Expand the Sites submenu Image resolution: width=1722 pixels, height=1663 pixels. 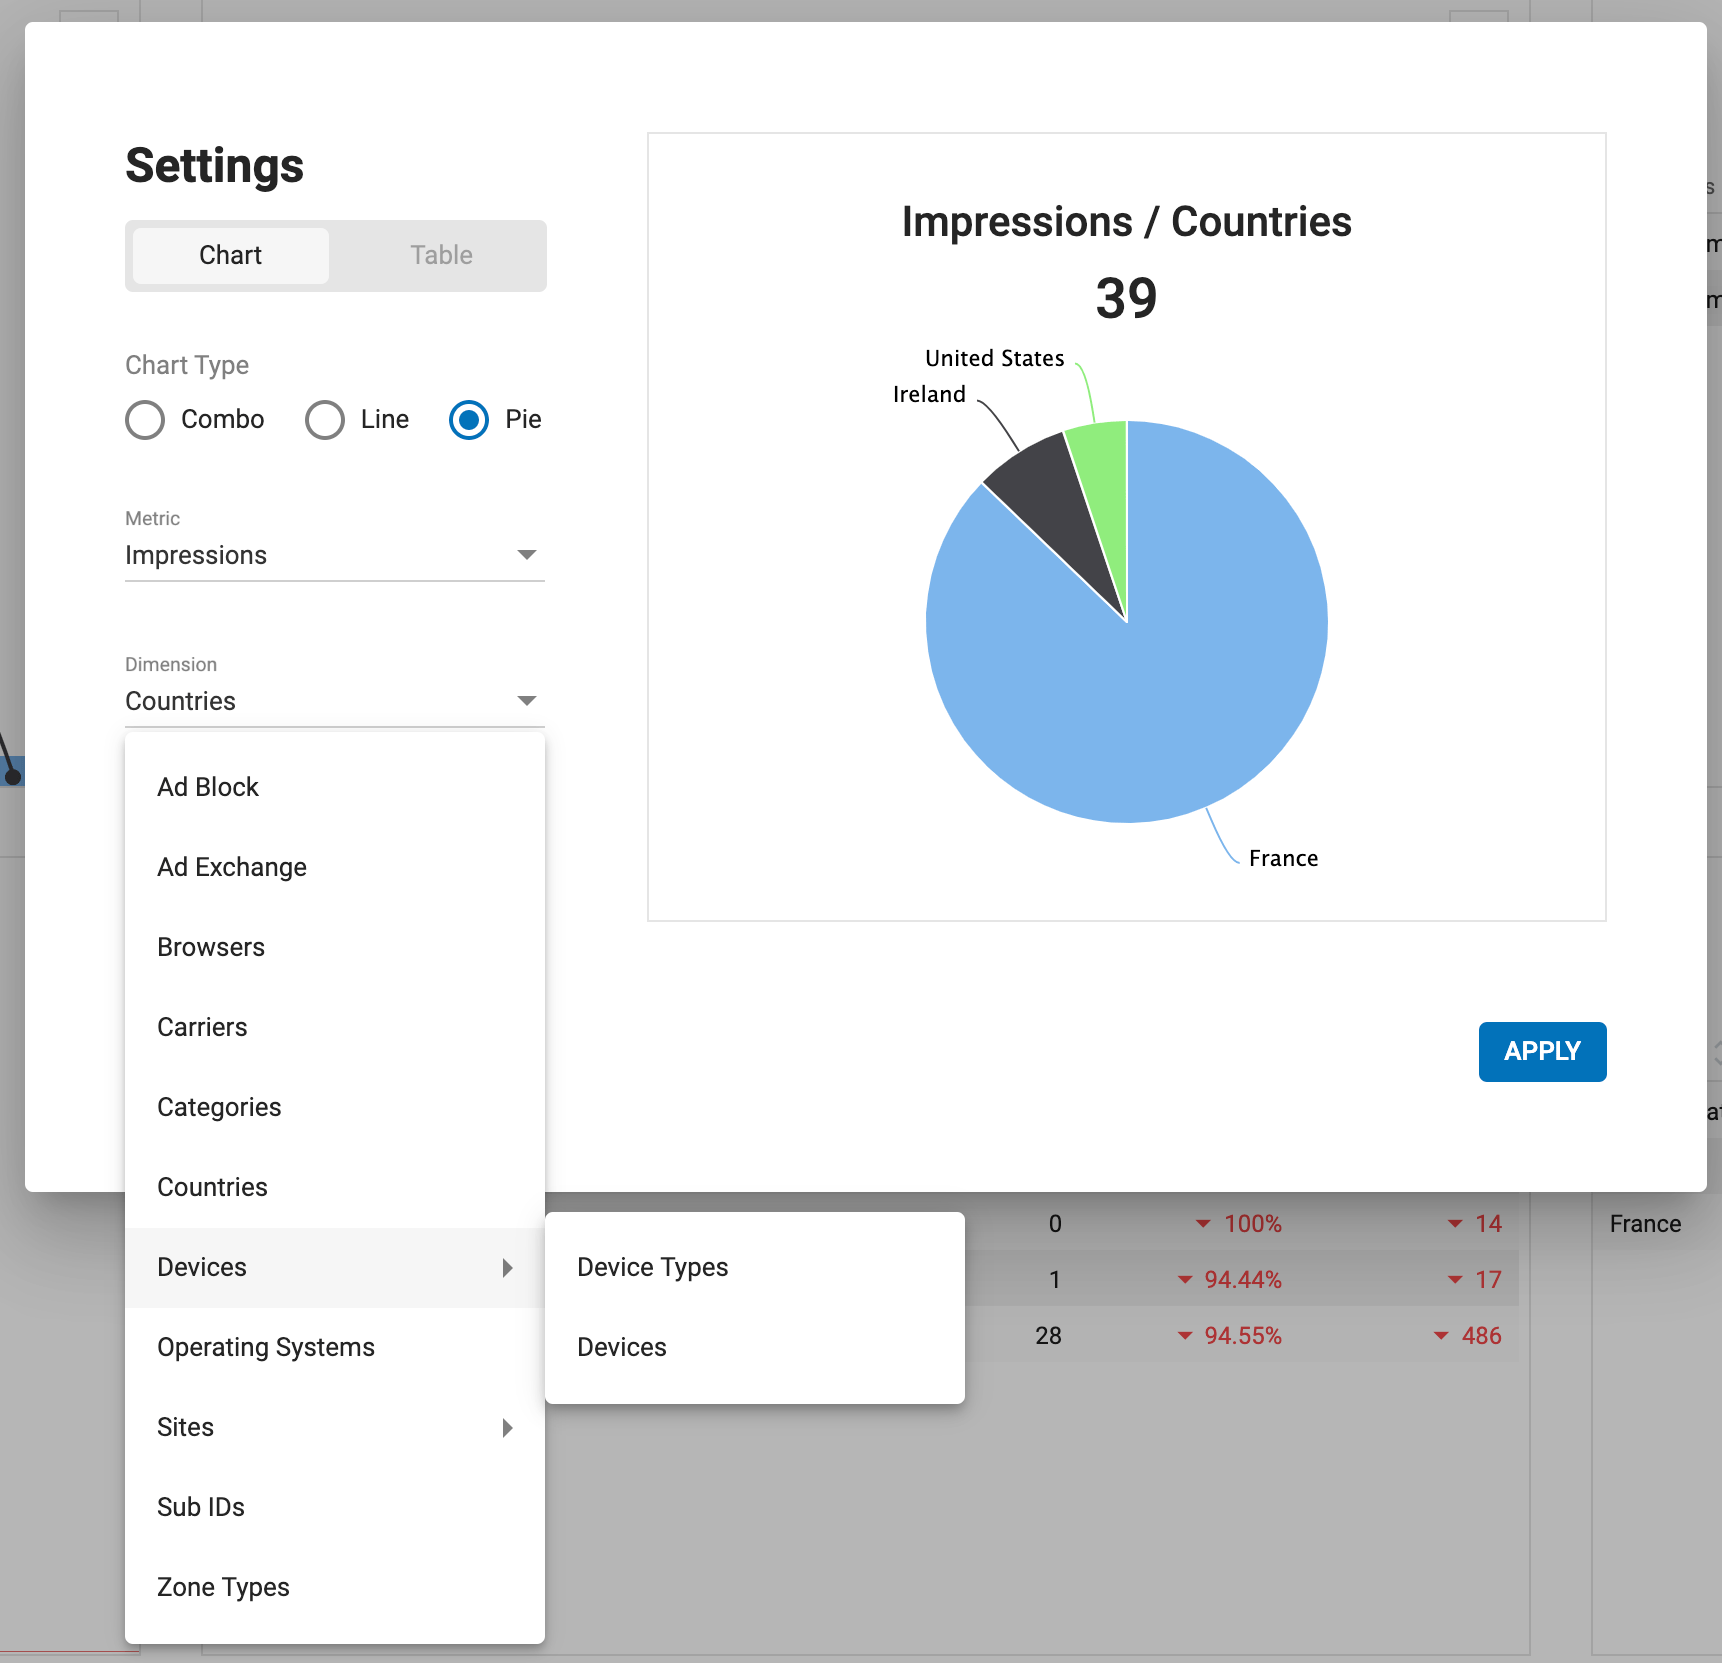(x=335, y=1427)
